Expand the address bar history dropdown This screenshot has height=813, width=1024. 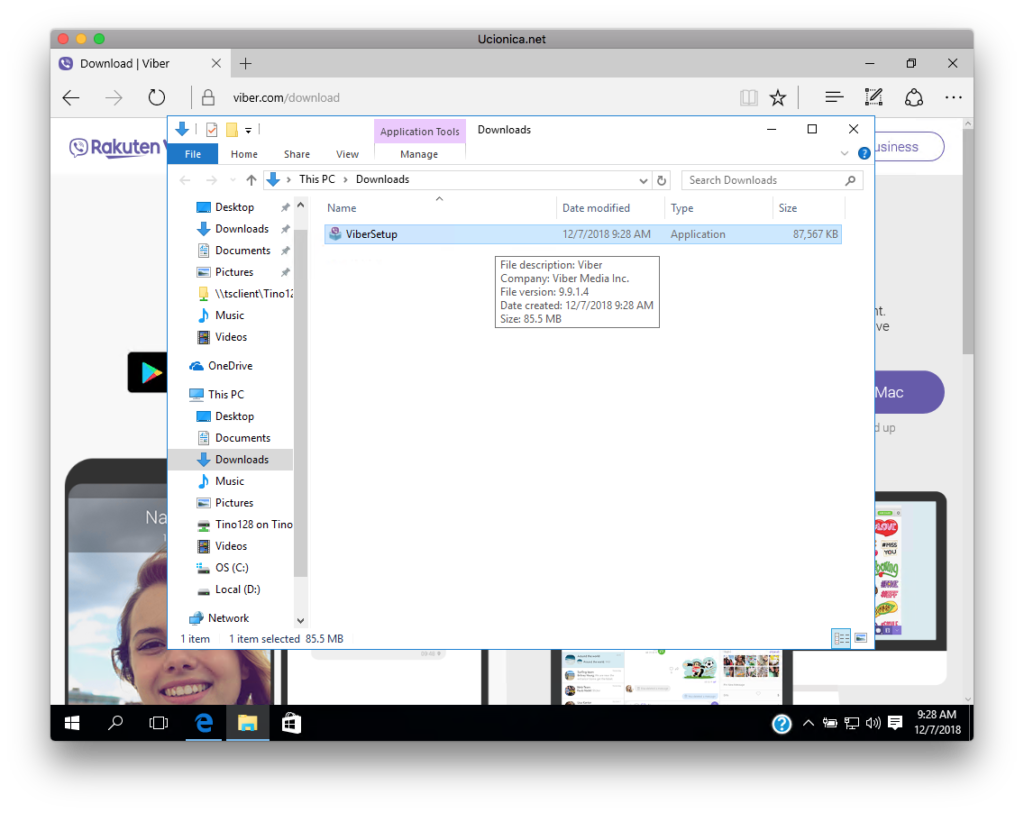643,181
